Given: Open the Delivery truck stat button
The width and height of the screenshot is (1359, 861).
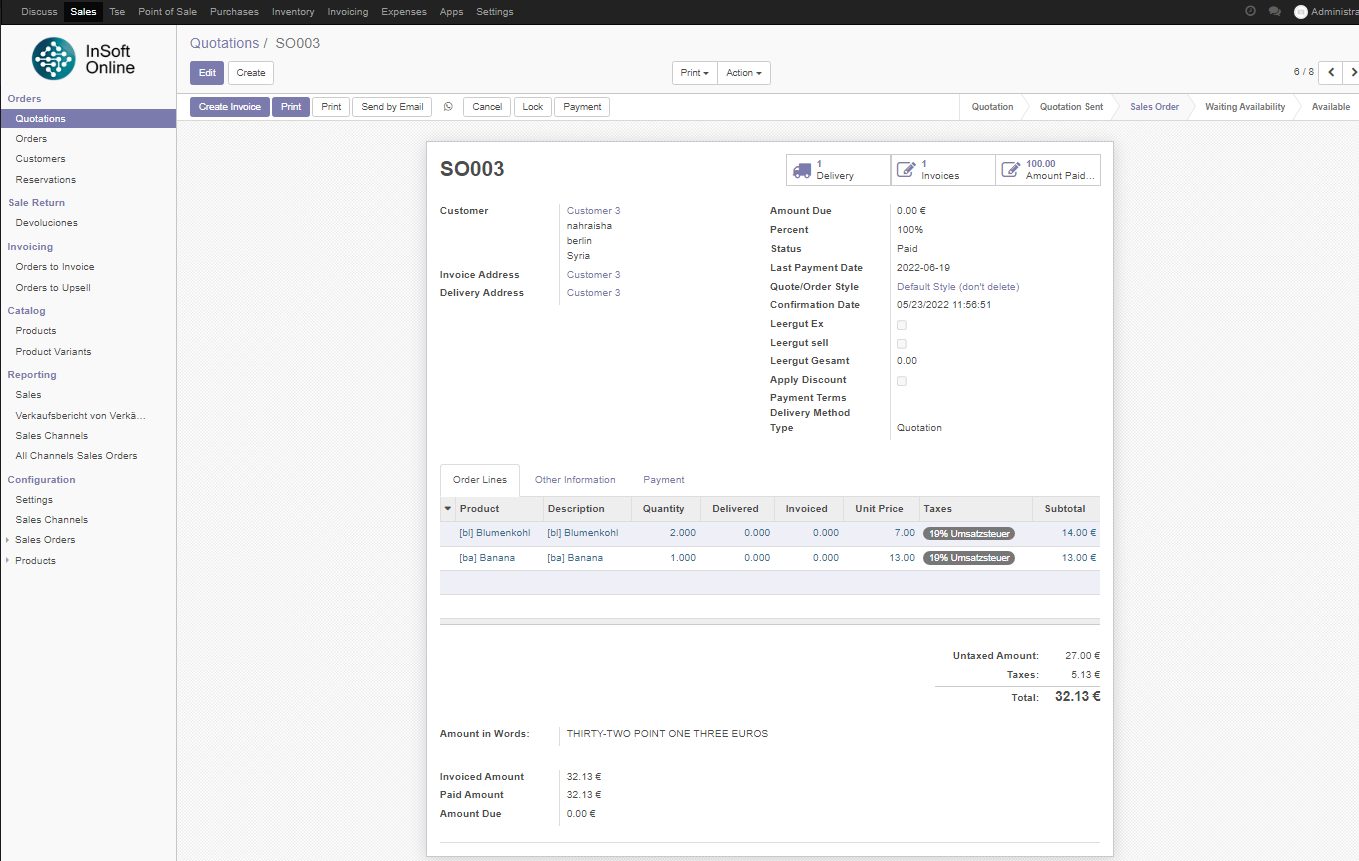Looking at the screenshot, I should [x=838, y=170].
